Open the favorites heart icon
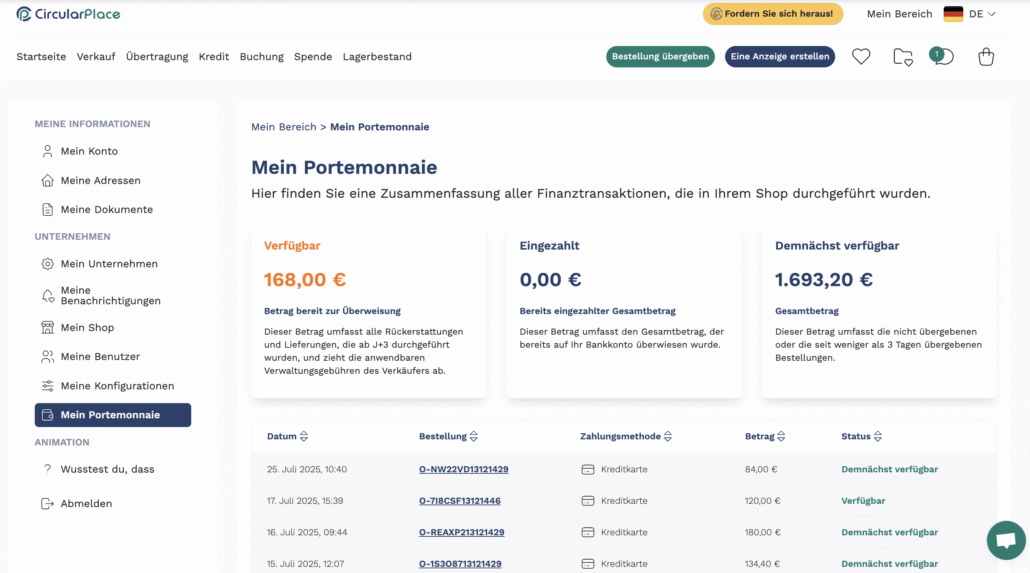Screen dimensions: 1030x573 [x=861, y=57]
